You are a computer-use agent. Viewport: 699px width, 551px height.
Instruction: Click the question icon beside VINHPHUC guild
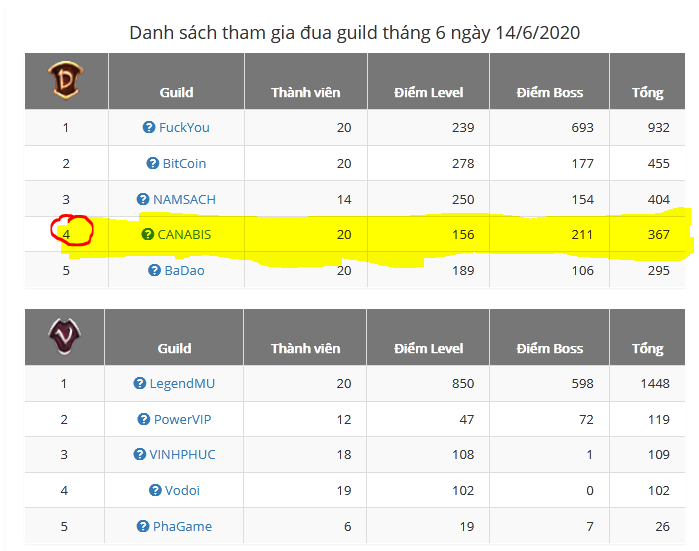point(140,454)
